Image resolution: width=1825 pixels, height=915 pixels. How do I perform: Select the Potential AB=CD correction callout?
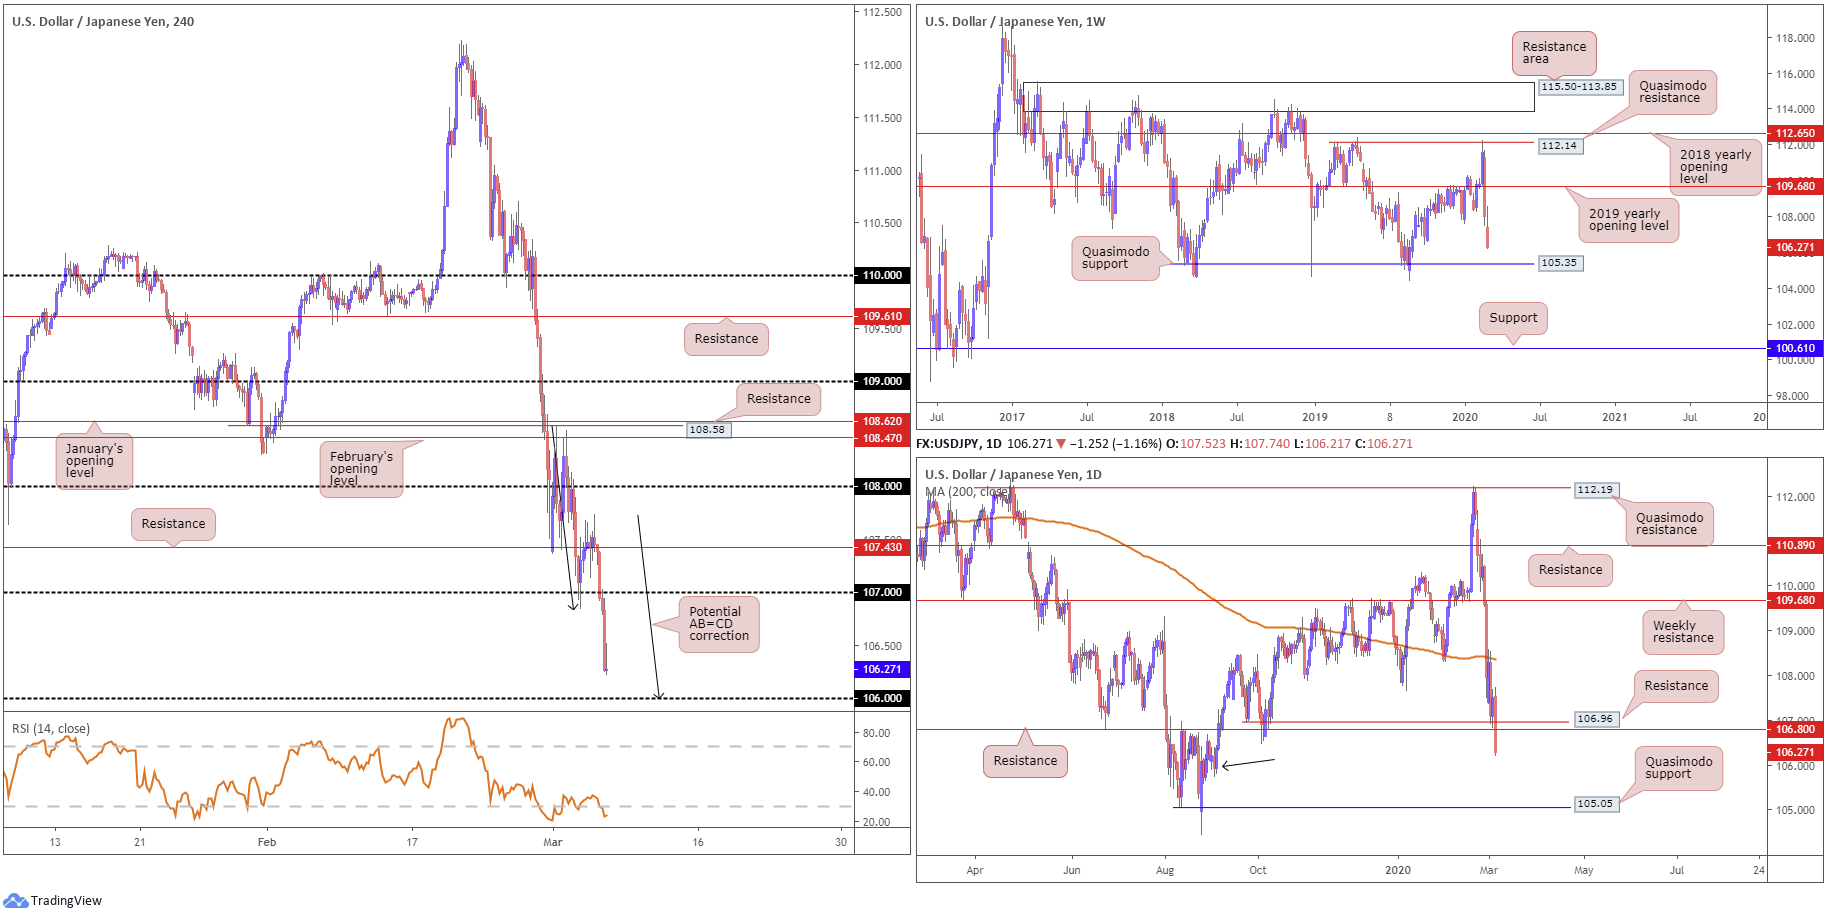(718, 624)
